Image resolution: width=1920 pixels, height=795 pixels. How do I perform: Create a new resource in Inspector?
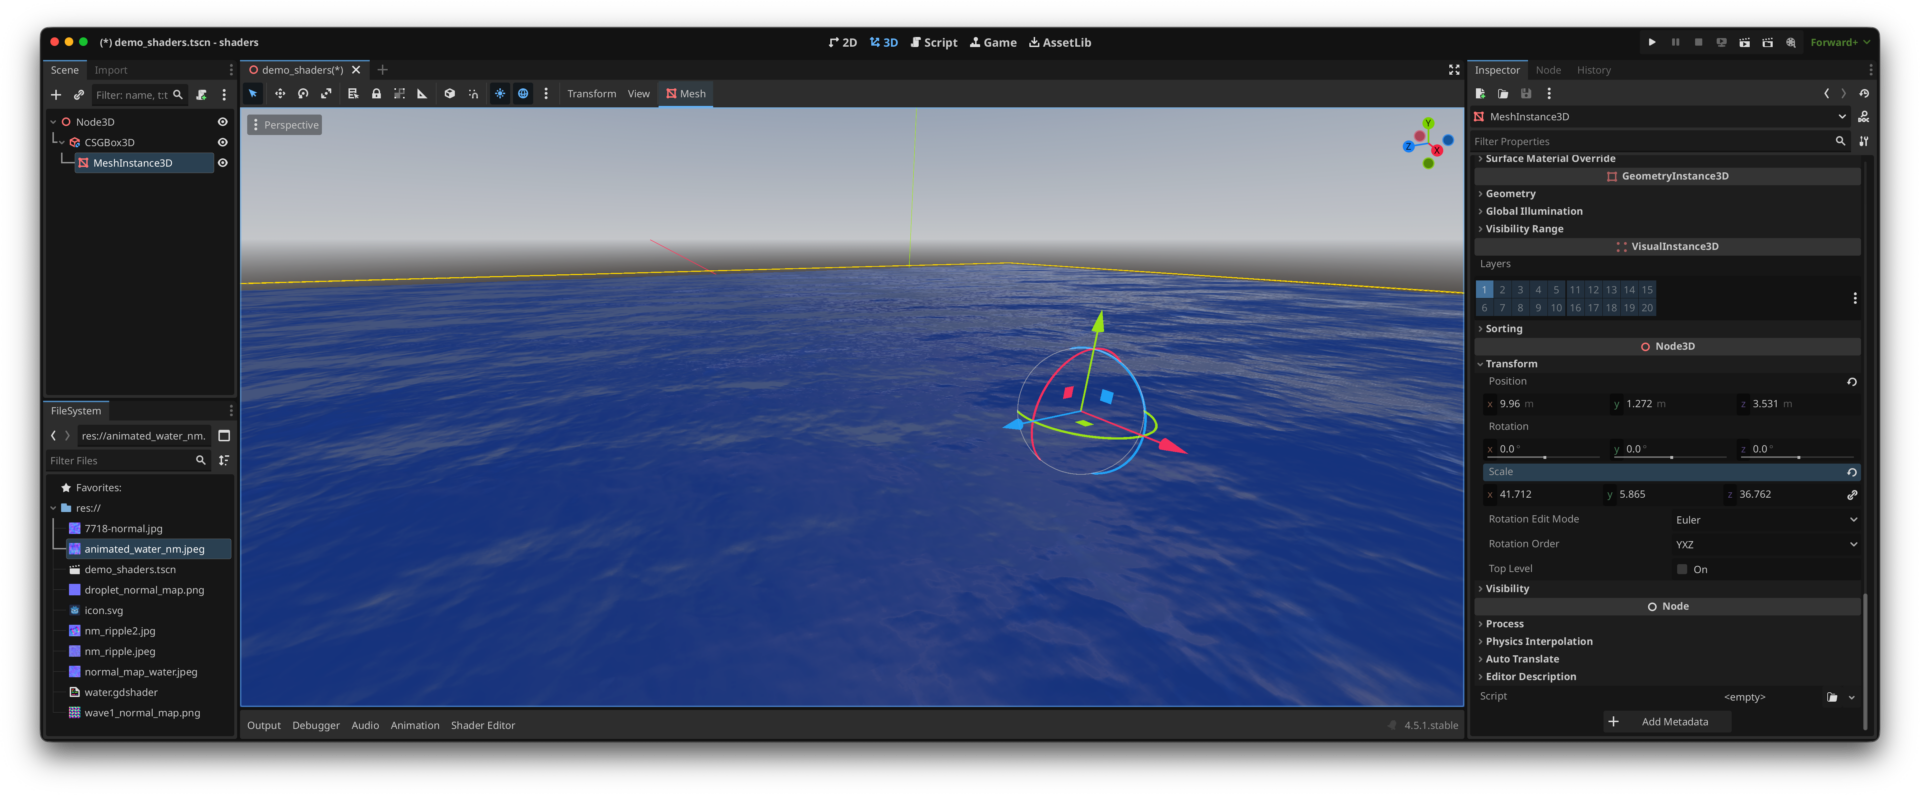point(1480,94)
